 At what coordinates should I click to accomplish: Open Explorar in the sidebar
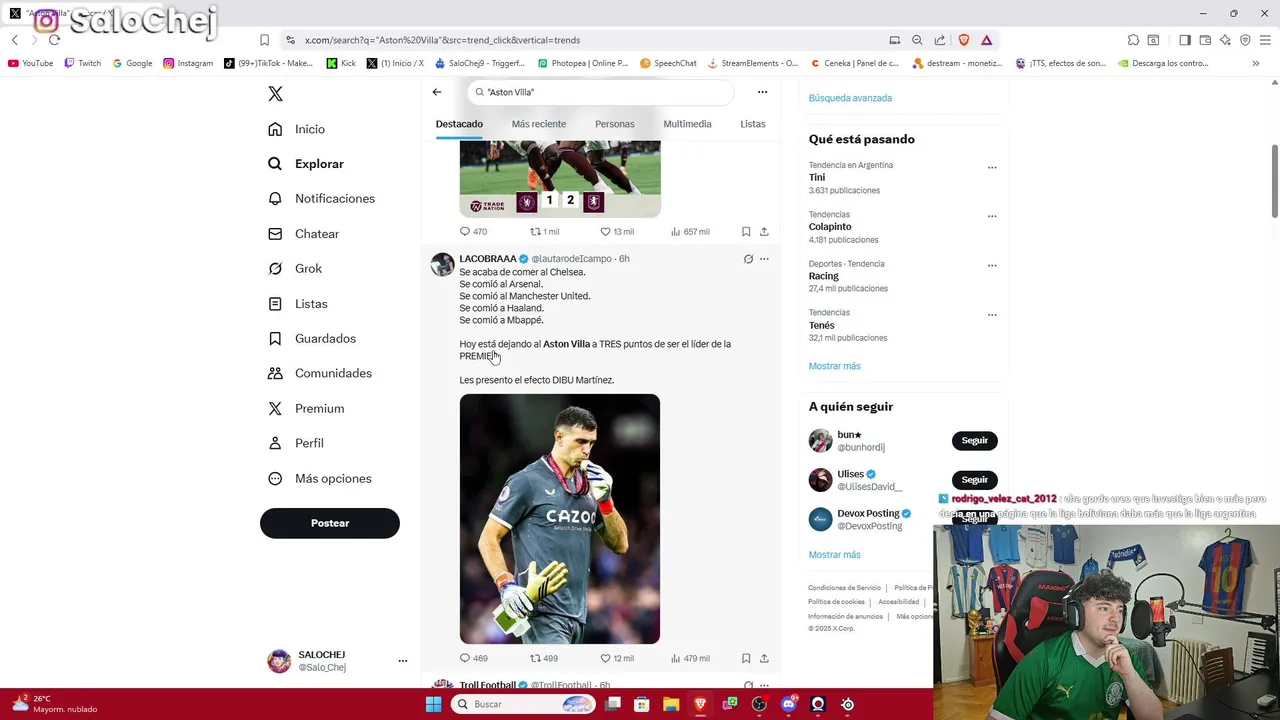coord(306,164)
